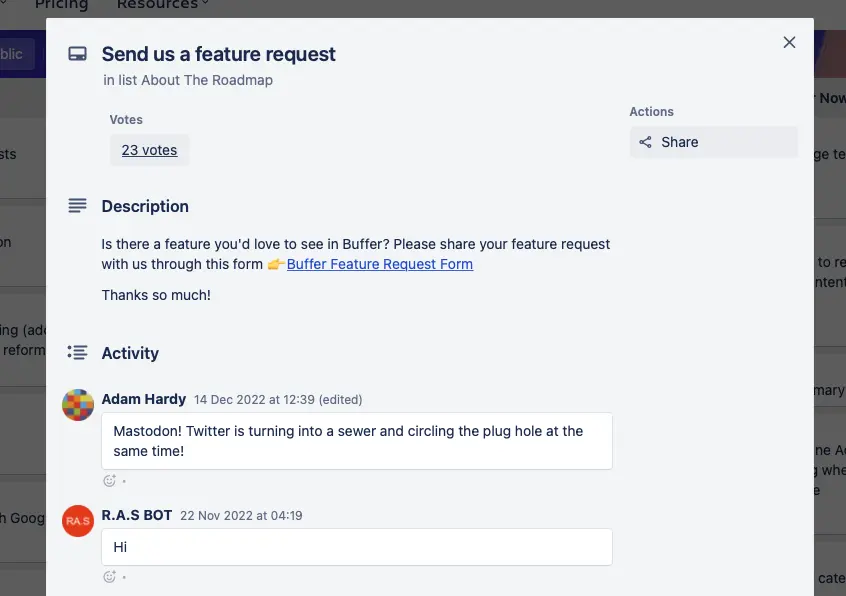This screenshot has height=596, width=846.
Task: Click the Activity list icon
Action: pyautogui.click(x=77, y=353)
